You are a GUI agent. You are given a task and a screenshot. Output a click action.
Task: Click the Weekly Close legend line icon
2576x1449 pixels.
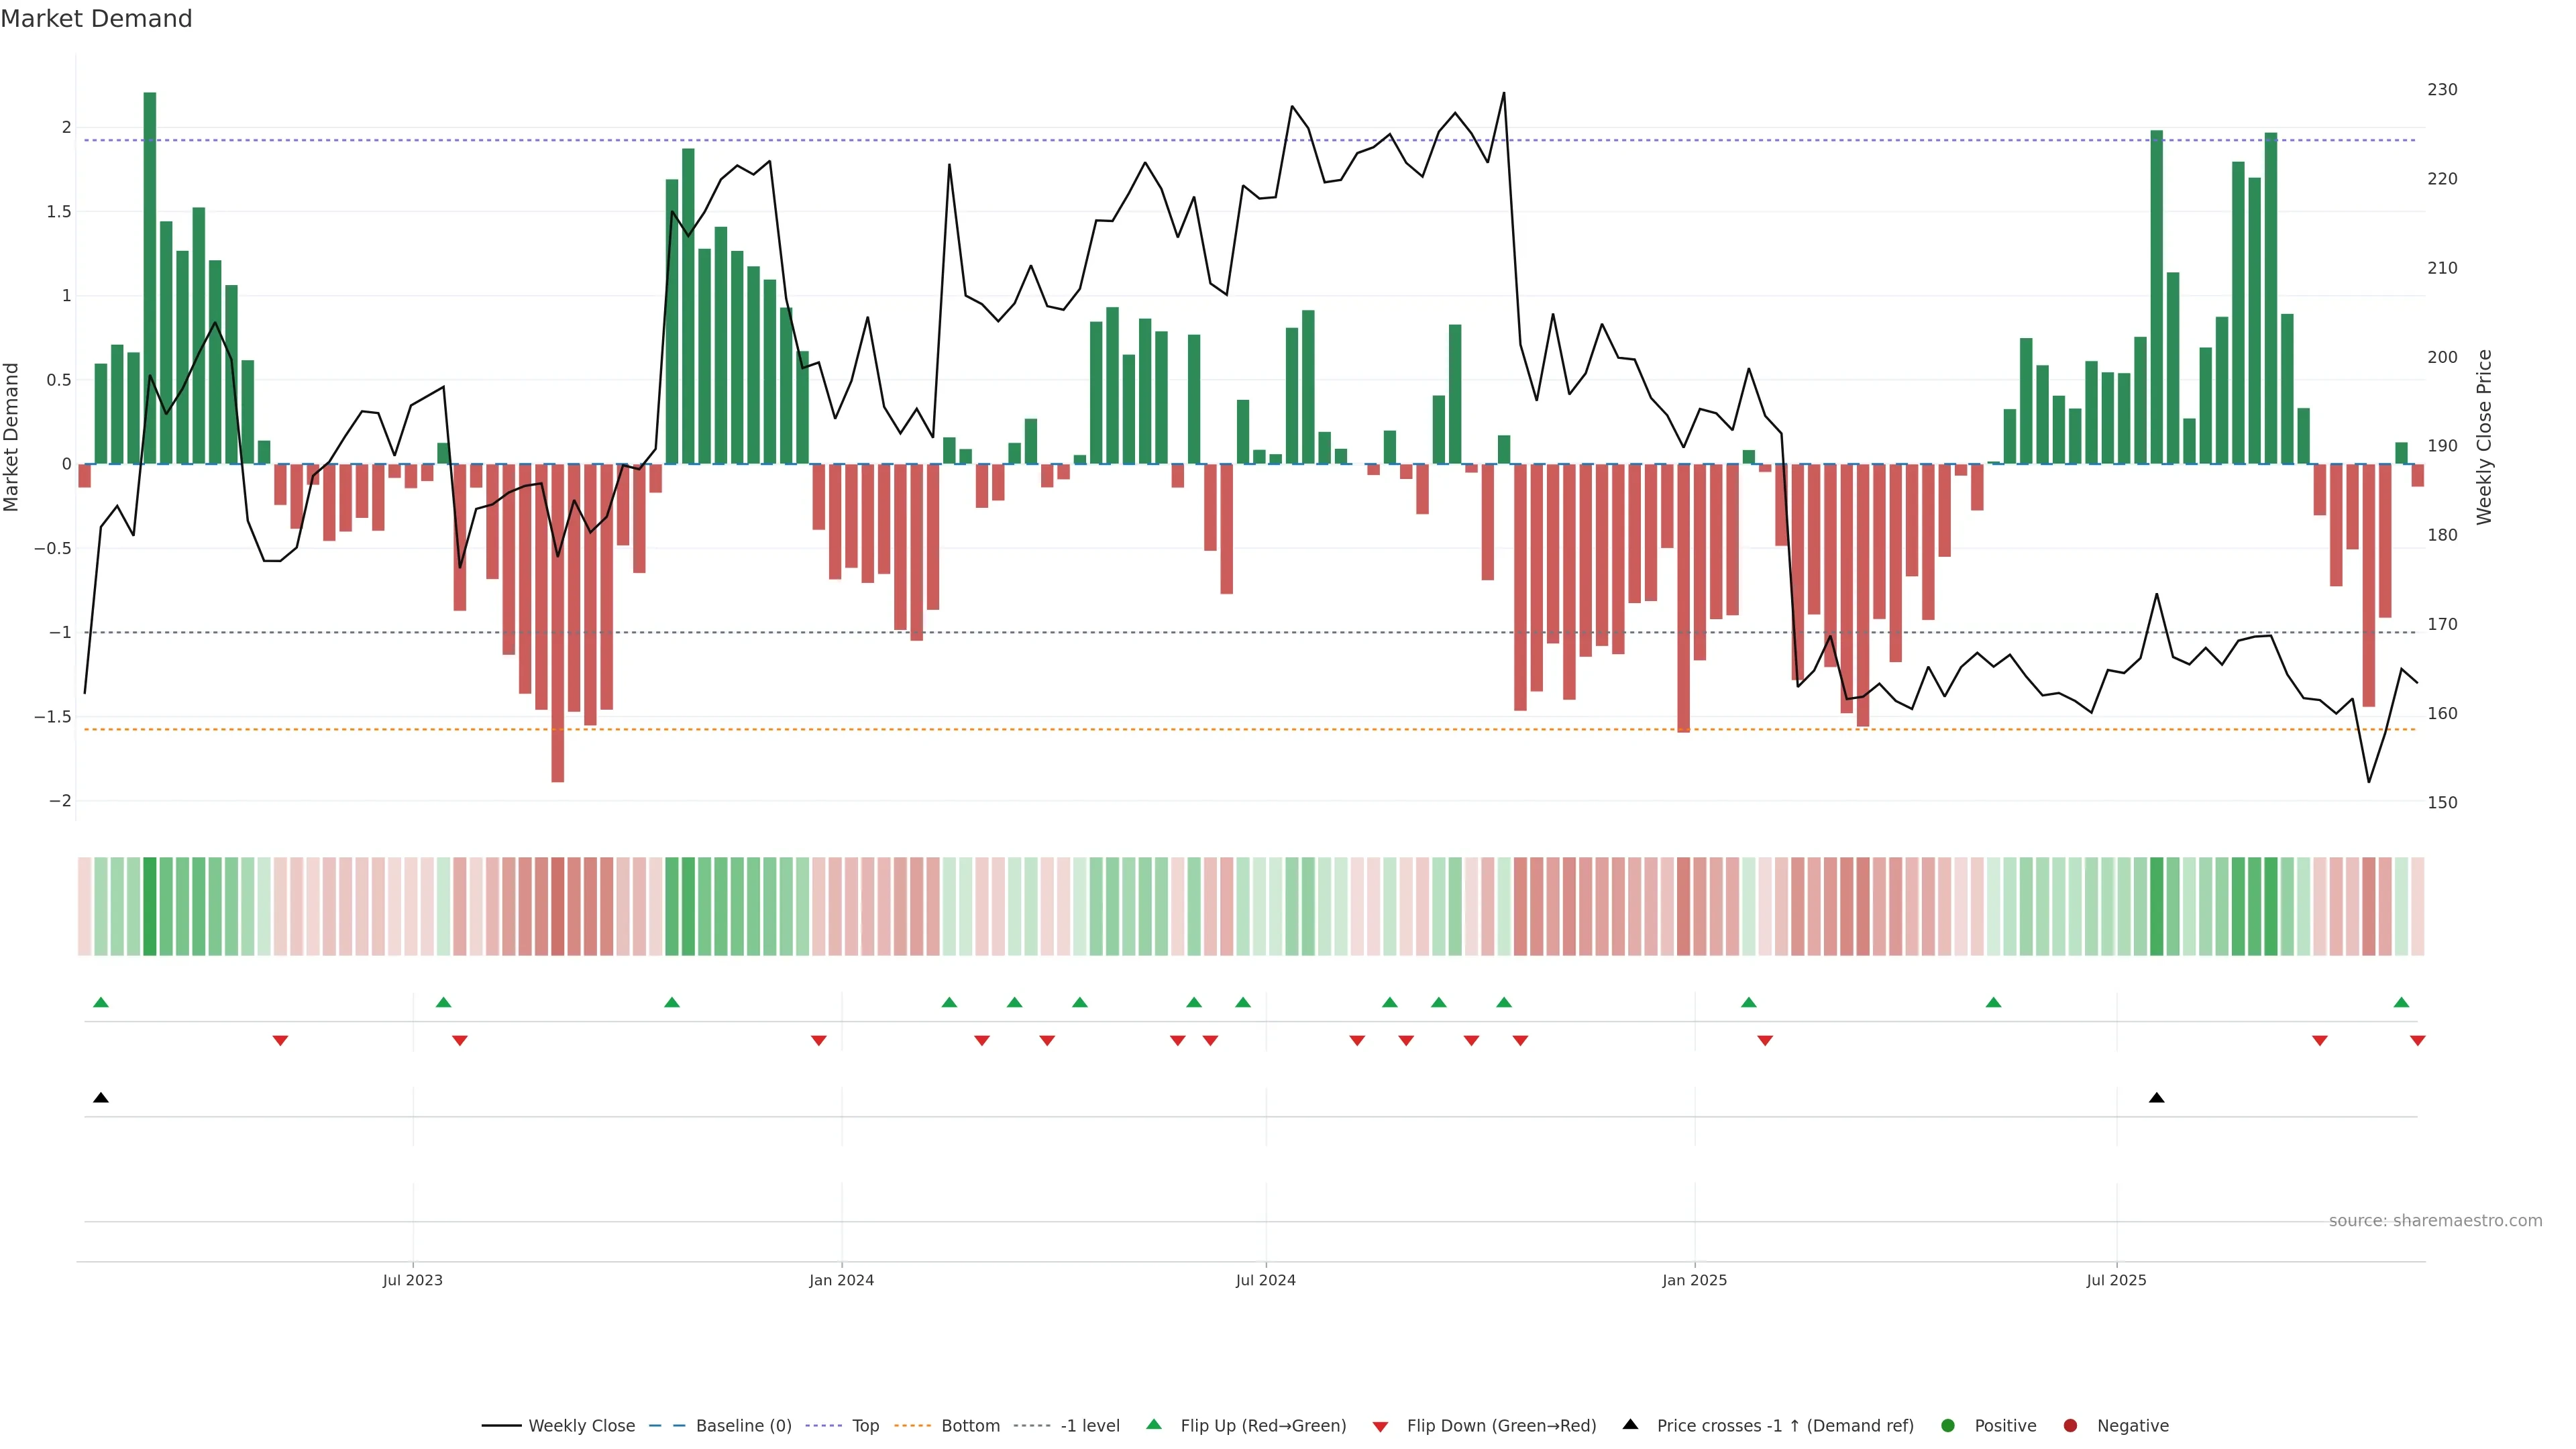[501, 1426]
